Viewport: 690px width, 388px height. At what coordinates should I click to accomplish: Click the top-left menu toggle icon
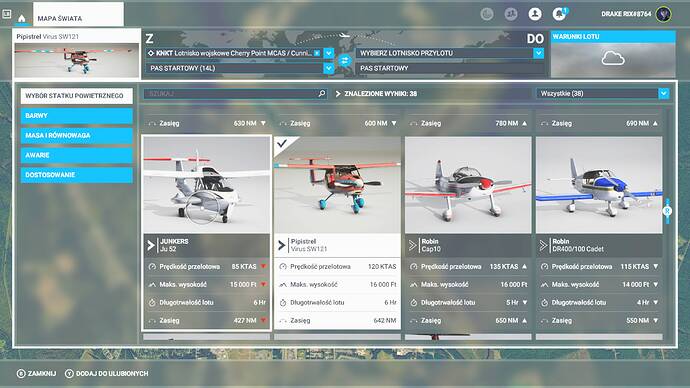7,14
